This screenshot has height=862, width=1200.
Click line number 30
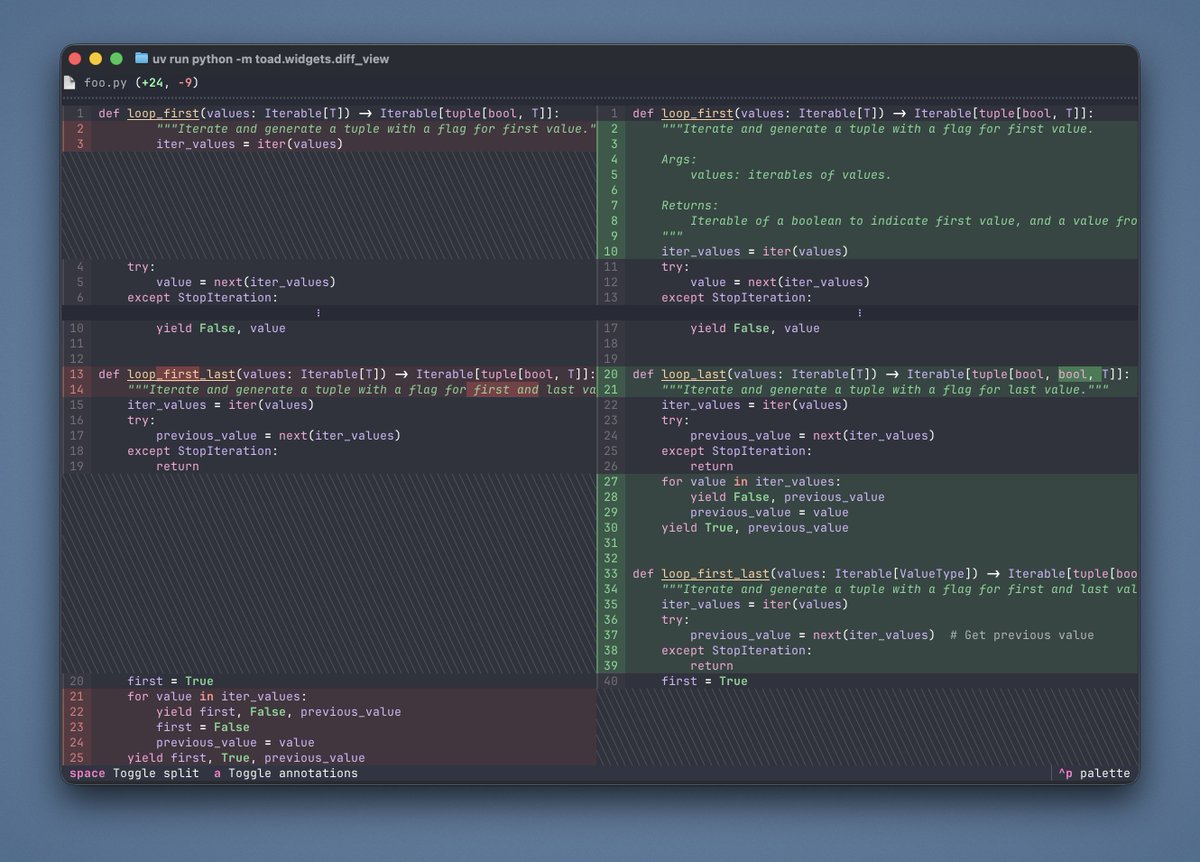click(x=611, y=528)
